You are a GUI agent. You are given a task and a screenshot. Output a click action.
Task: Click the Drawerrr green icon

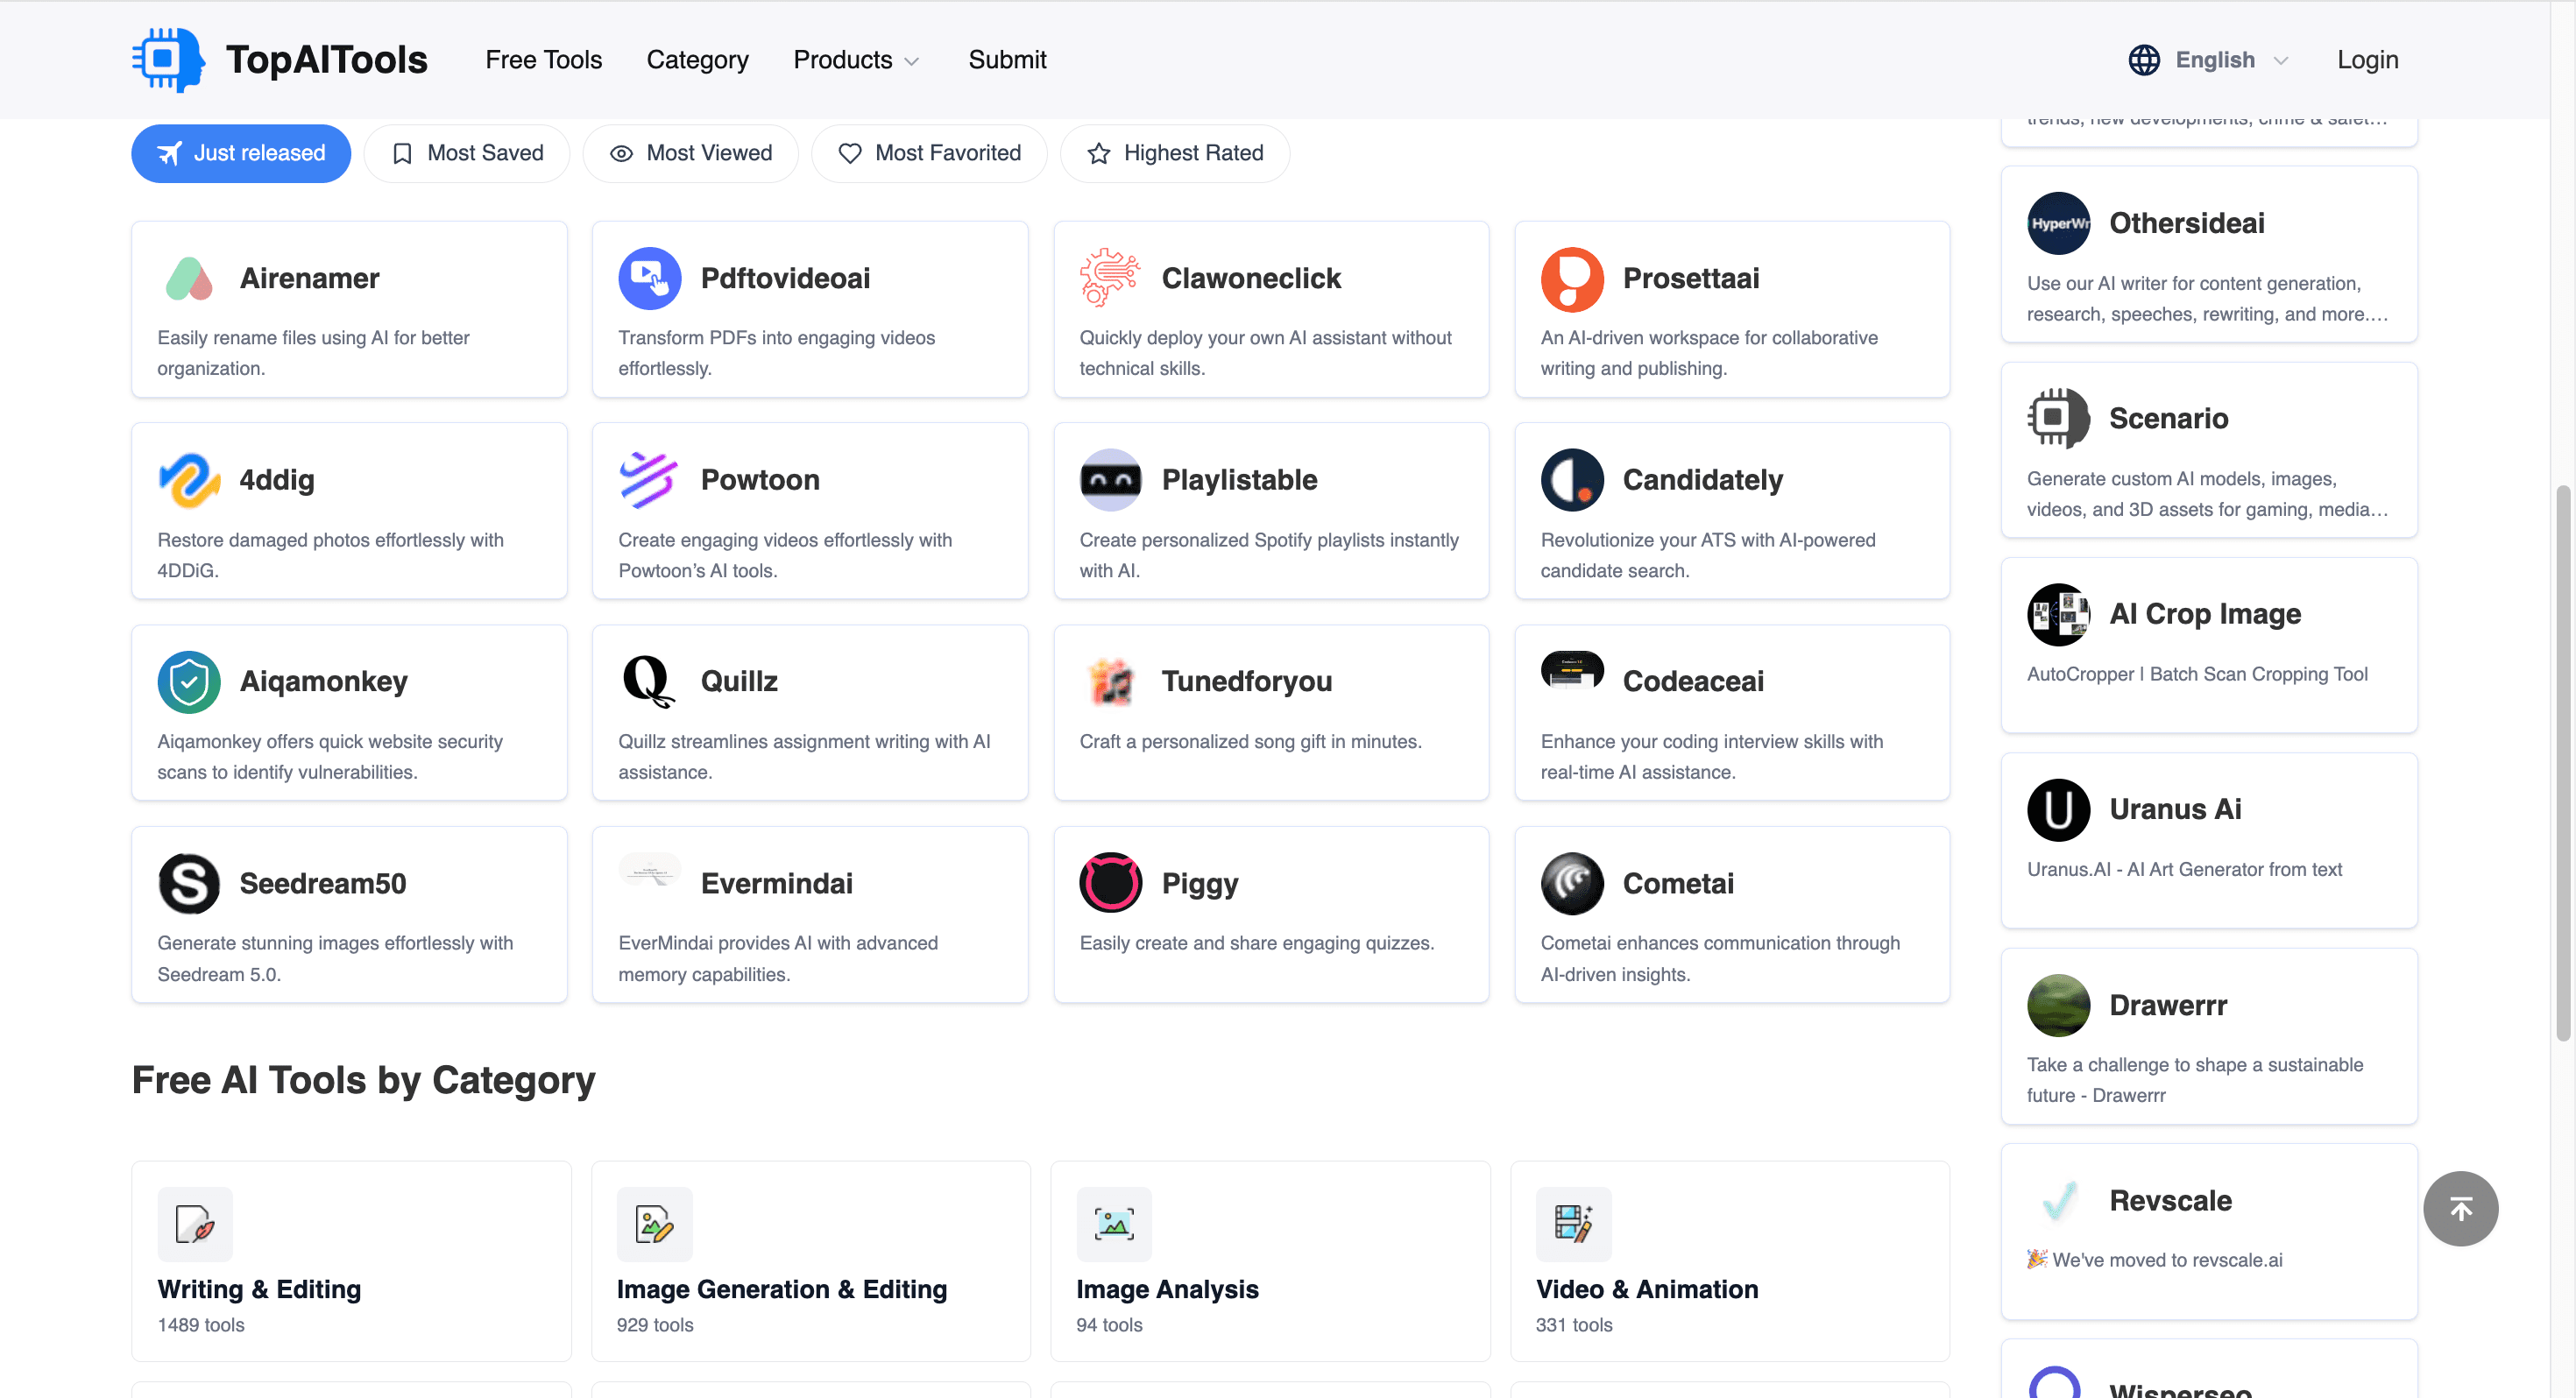(2059, 1006)
